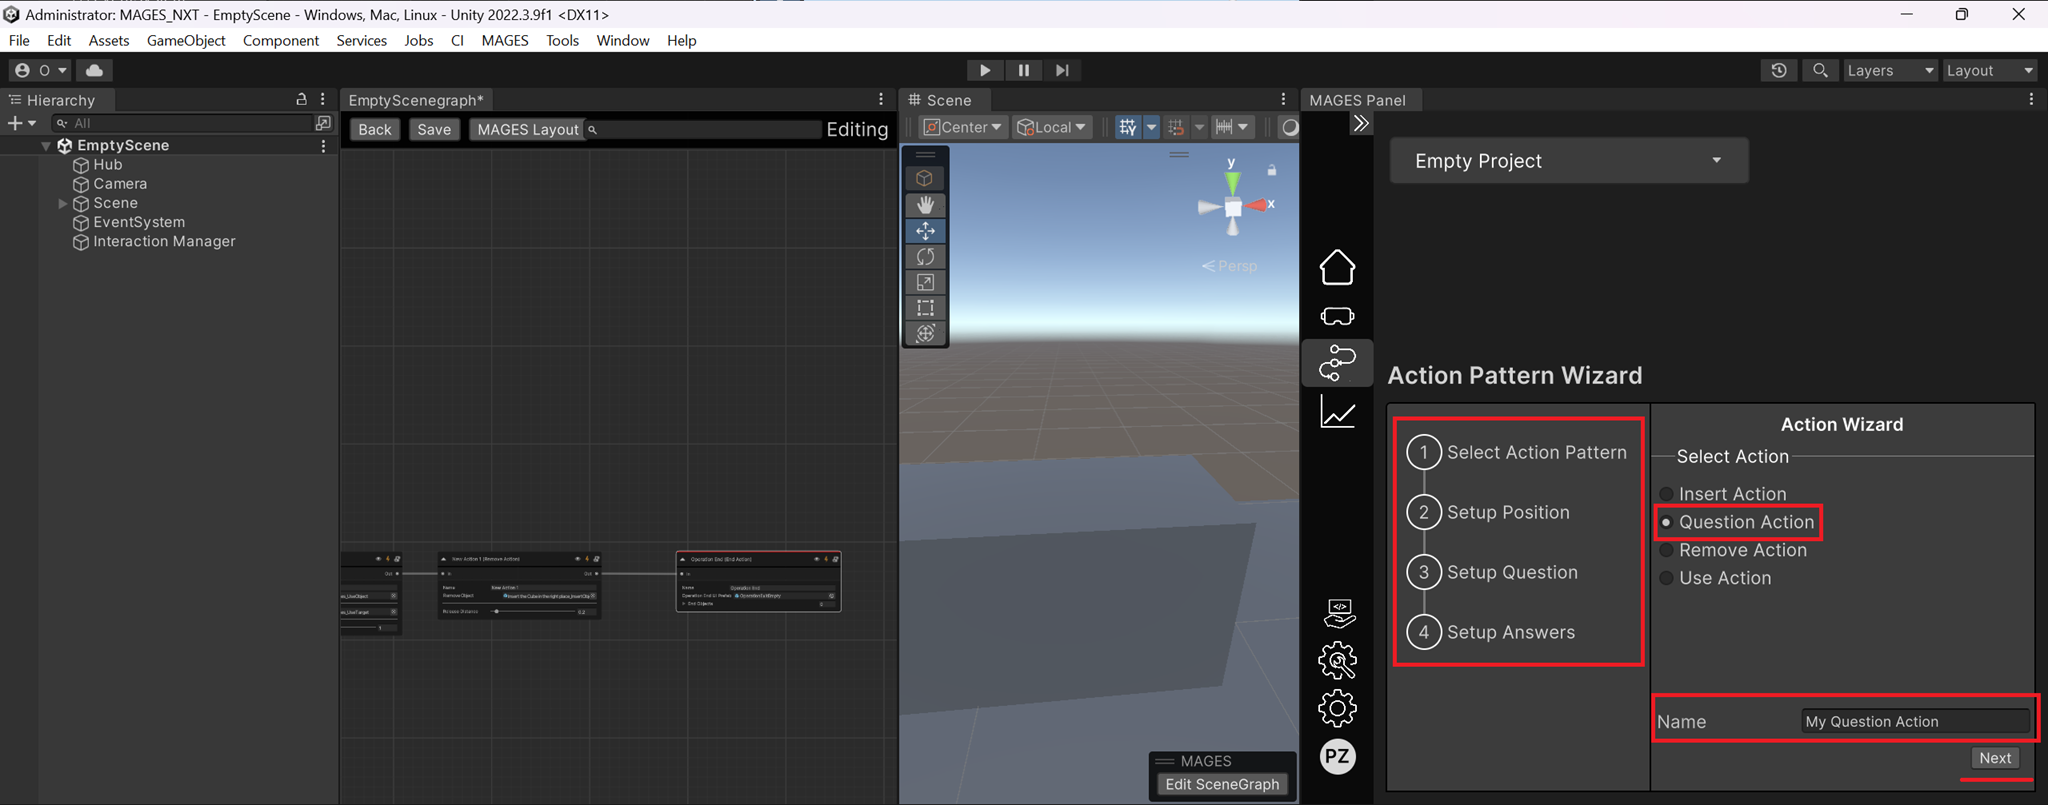Click the action Name input field
2048x805 pixels.
(1914, 721)
